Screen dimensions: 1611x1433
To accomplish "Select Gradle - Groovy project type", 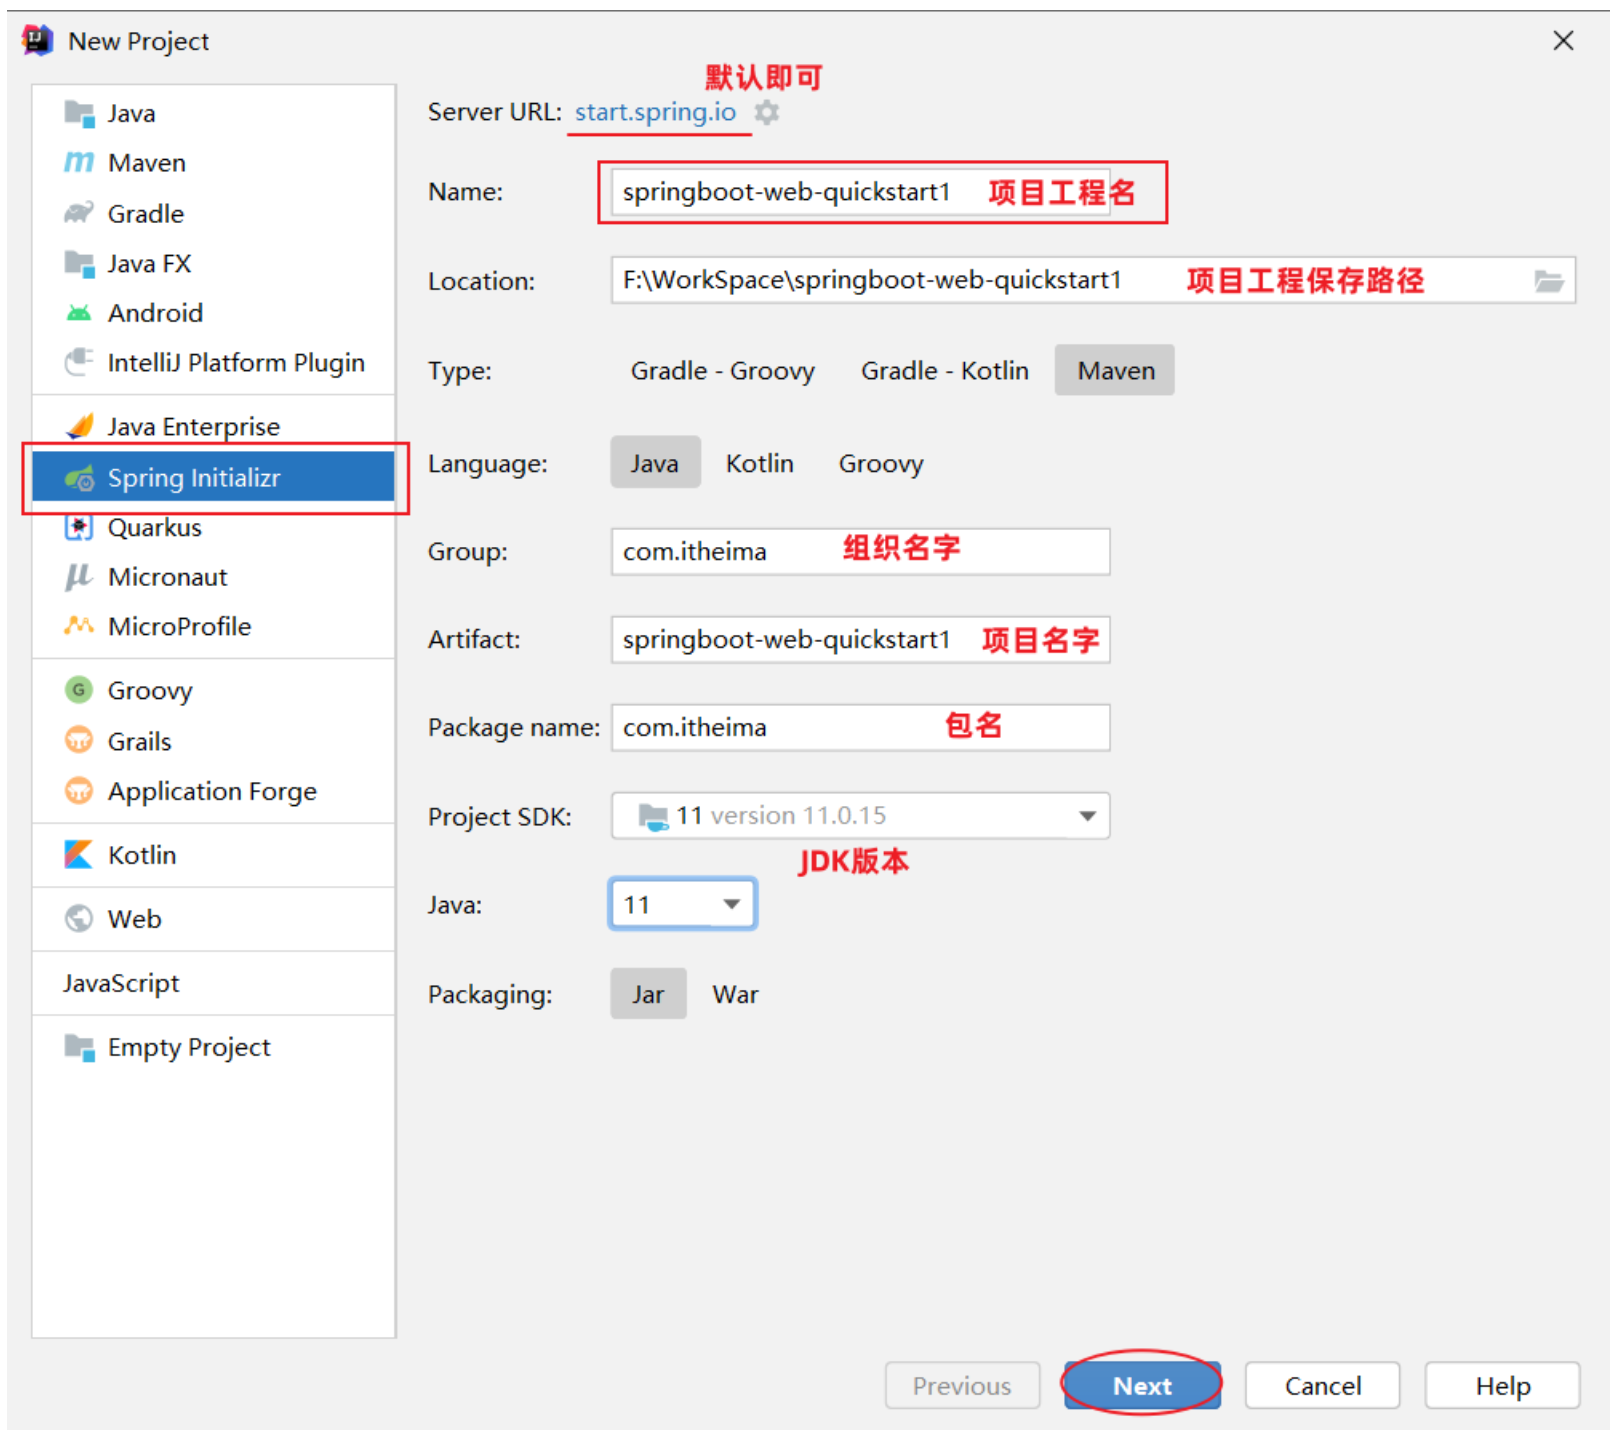I will click(722, 371).
